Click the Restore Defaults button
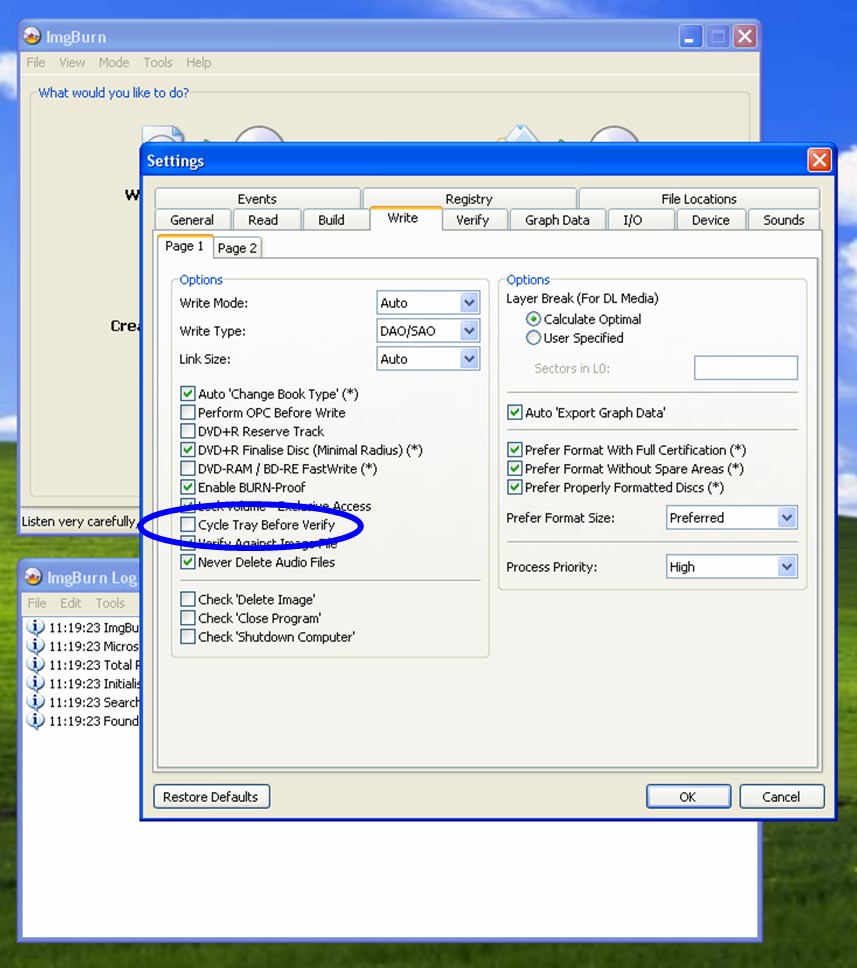The width and height of the screenshot is (857, 968). 211,796
